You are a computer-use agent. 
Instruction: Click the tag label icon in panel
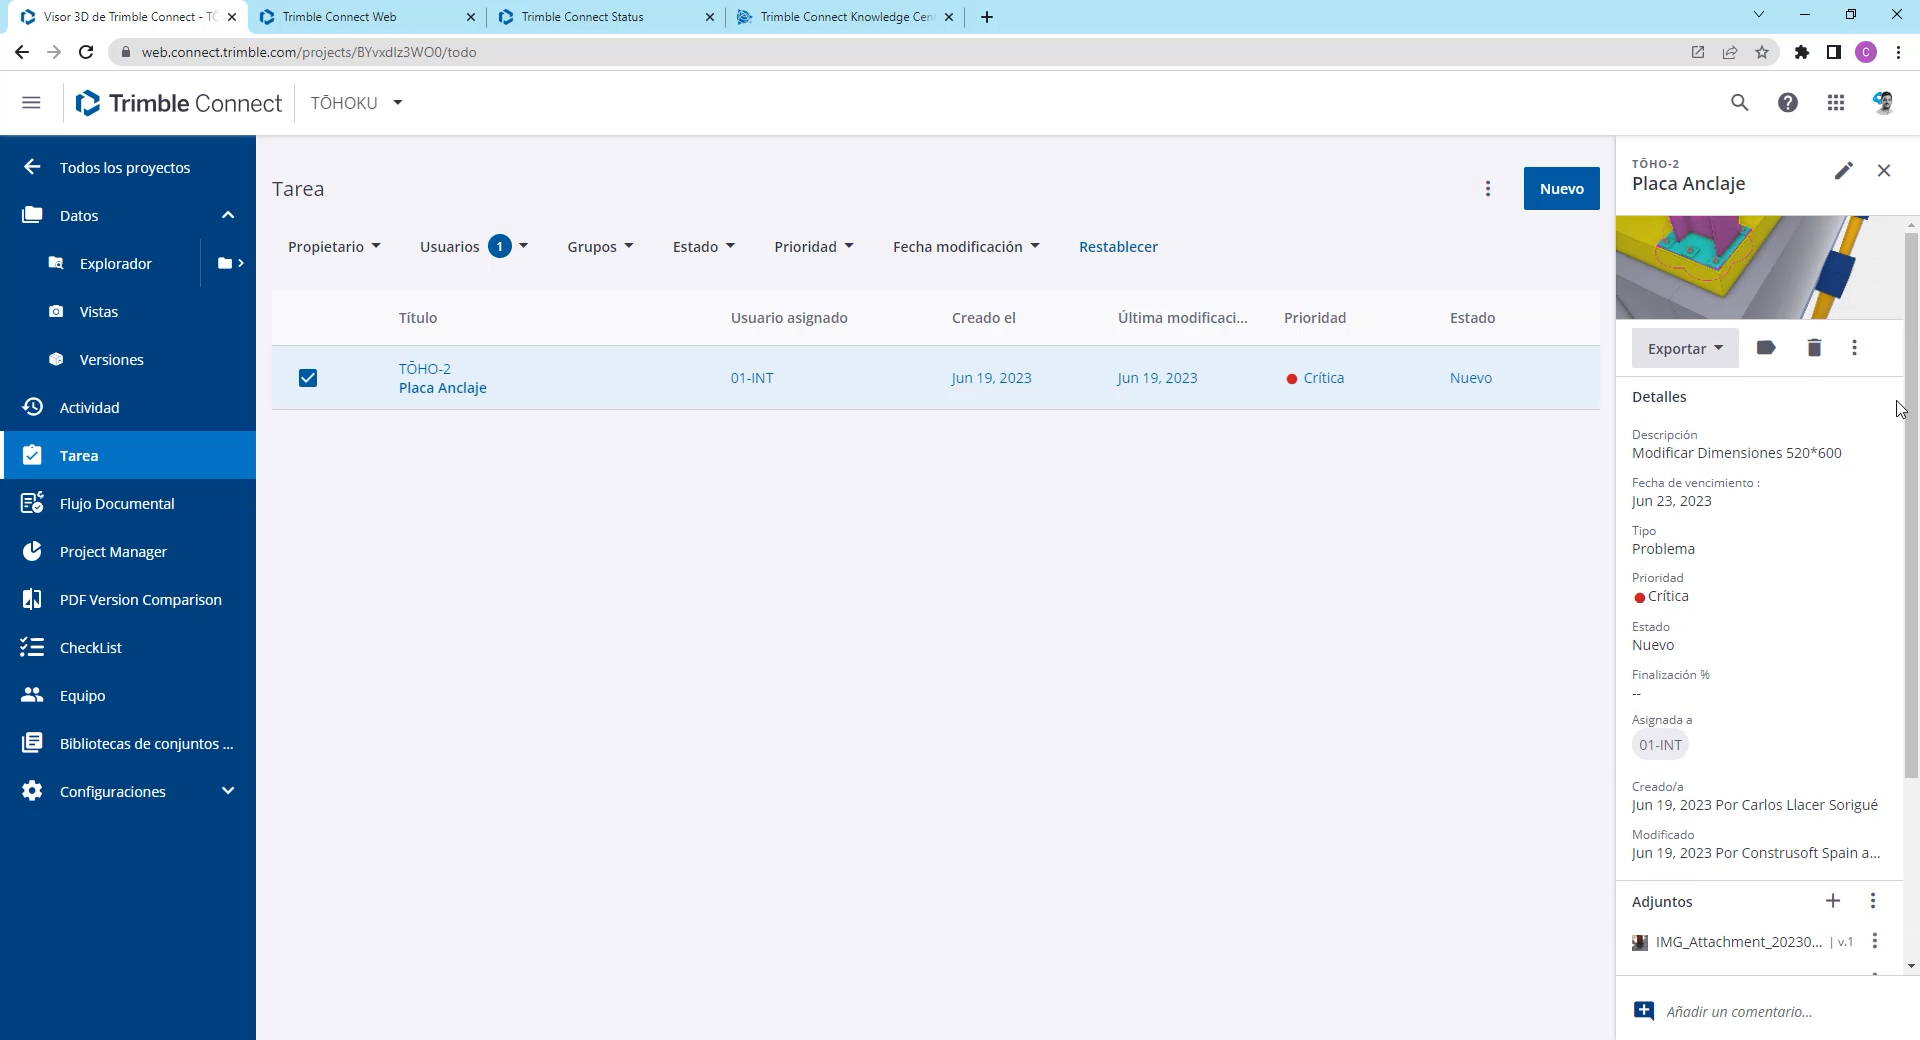click(x=1766, y=348)
